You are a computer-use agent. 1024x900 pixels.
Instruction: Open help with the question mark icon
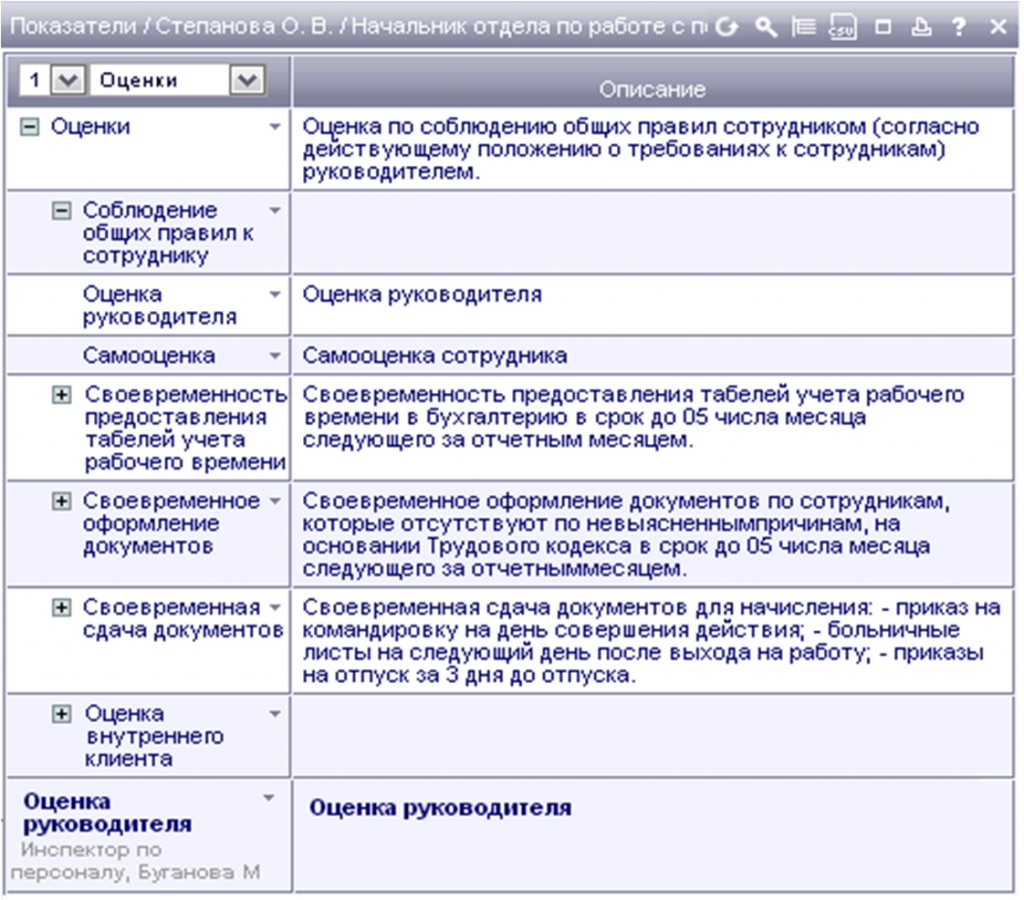(x=959, y=27)
